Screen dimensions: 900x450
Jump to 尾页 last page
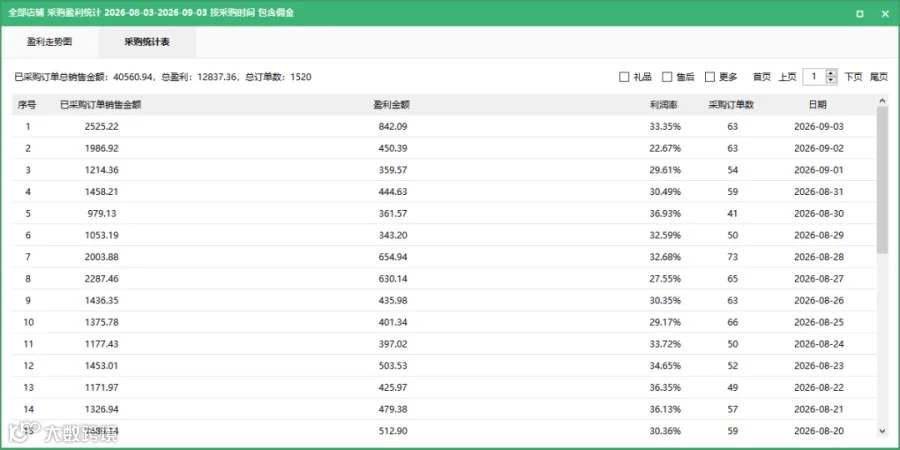(879, 77)
